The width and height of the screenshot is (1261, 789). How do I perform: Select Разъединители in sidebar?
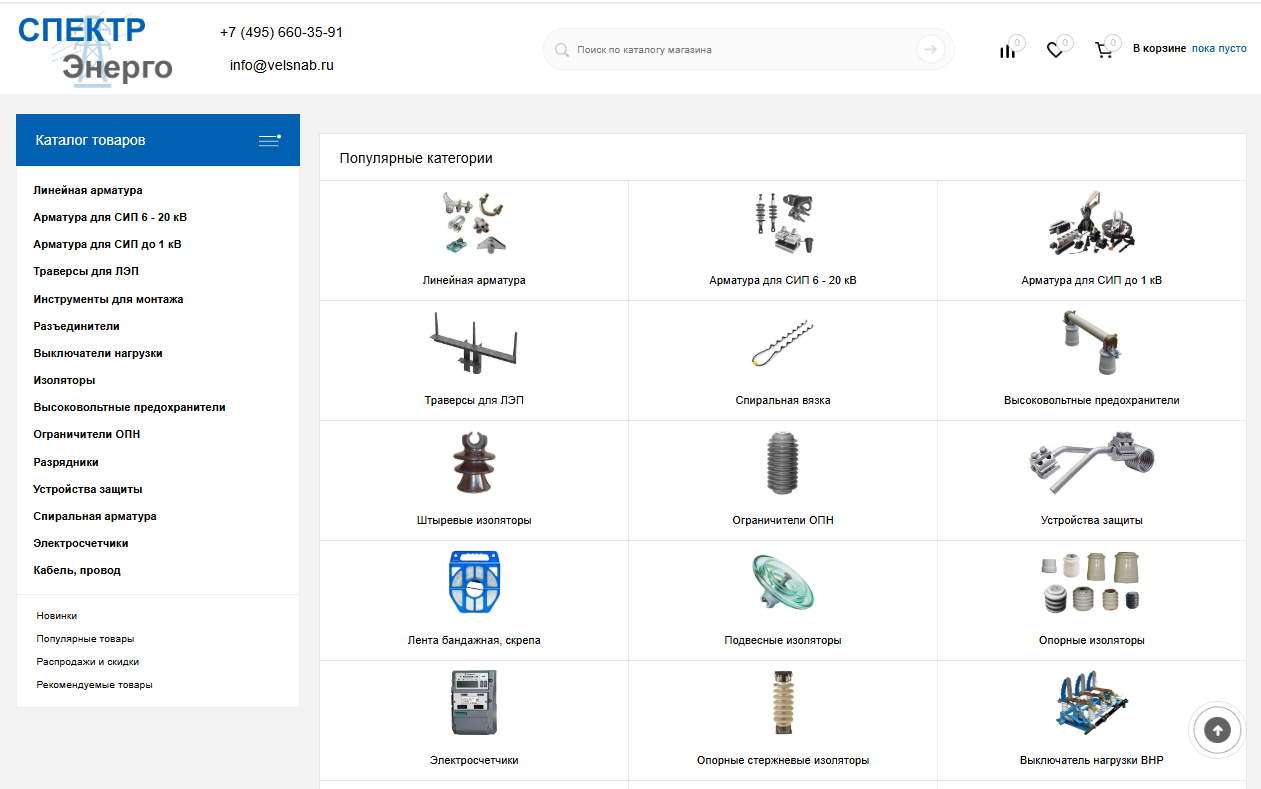point(76,326)
